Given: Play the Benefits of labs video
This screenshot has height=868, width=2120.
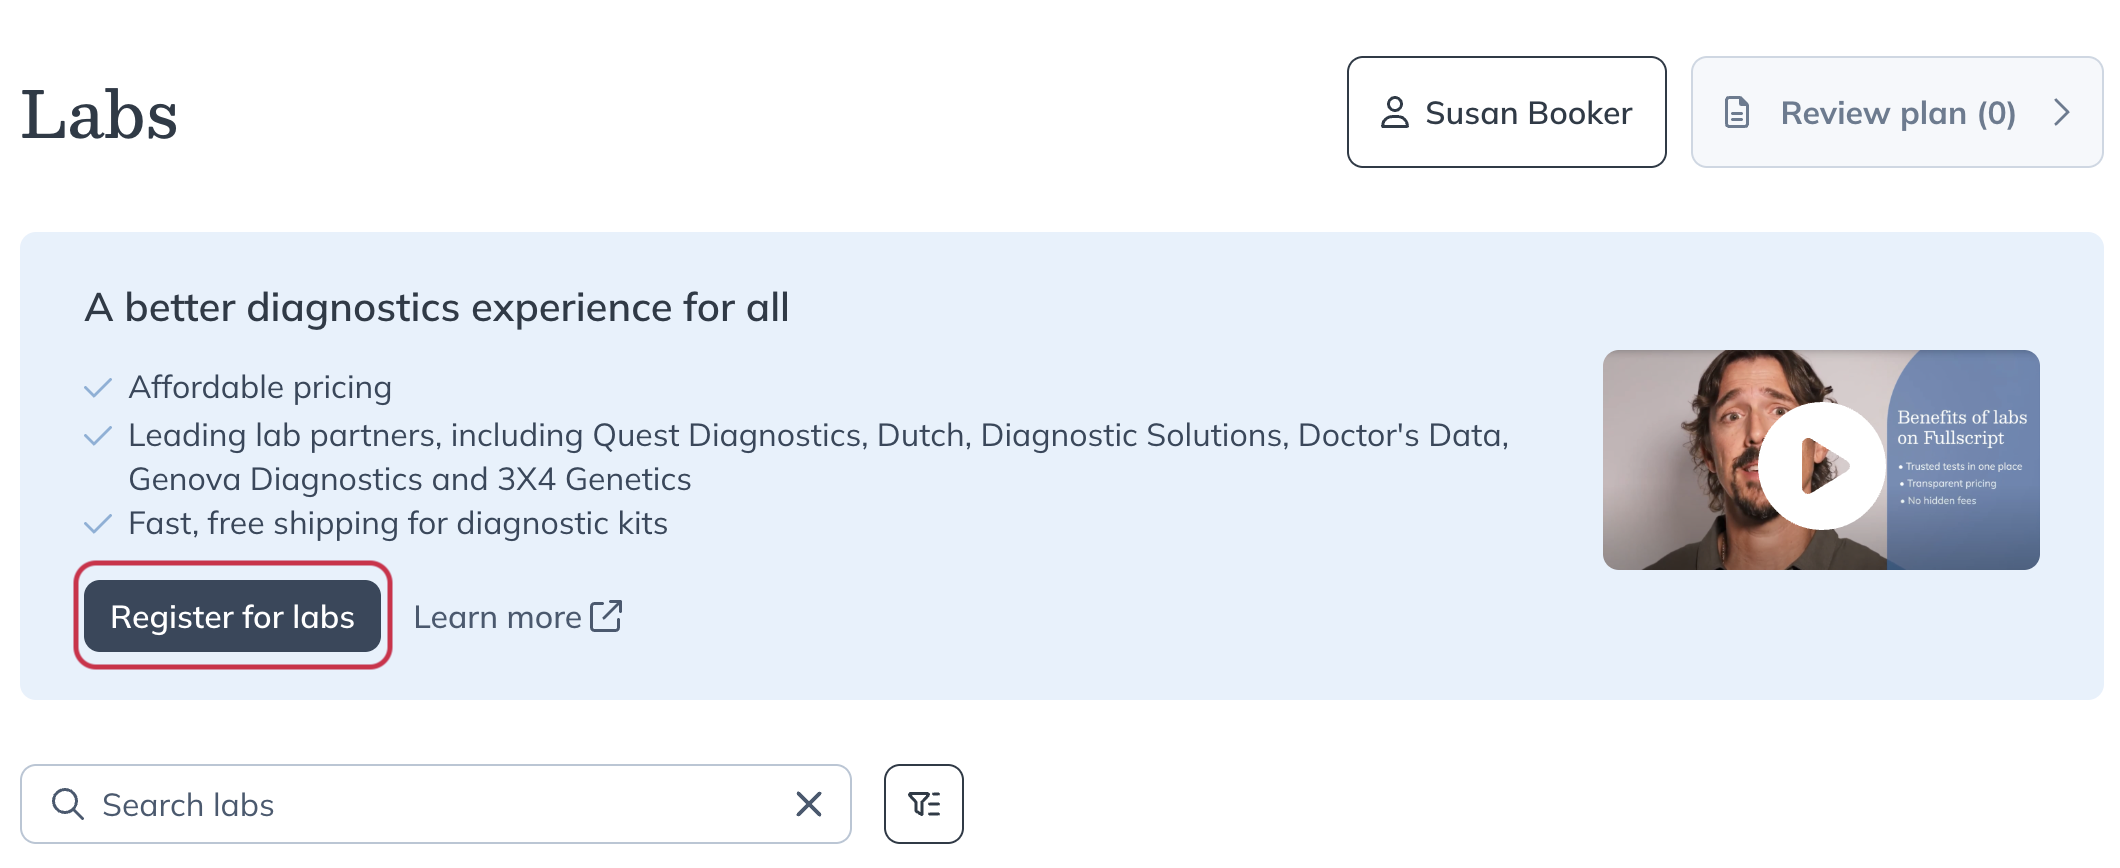Looking at the screenshot, I should tap(1821, 465).
